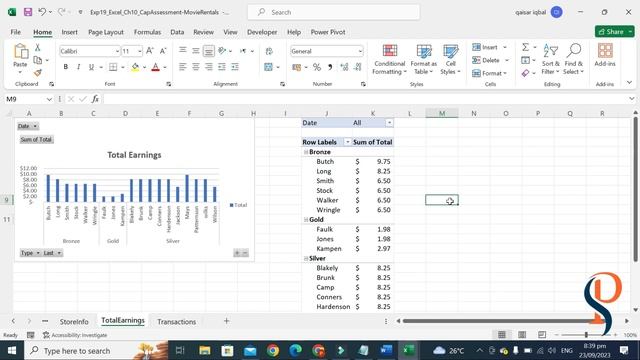The width and height of the screenshot is (640, 360).
Task: Open the Calibri font name dropdown
Action: (117, 51)
